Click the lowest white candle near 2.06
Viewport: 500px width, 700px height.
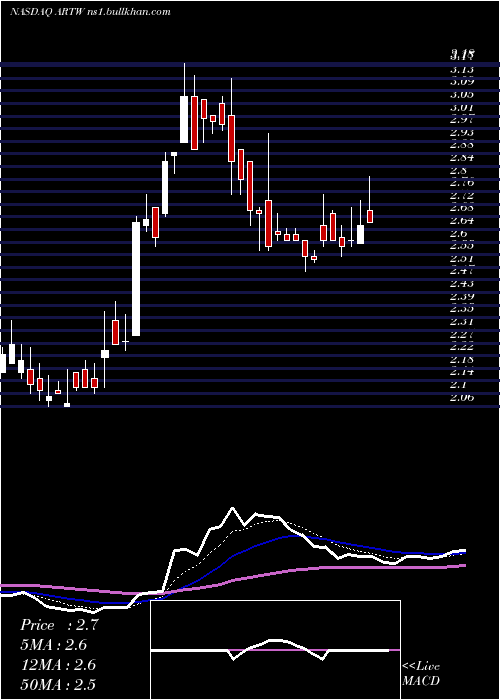point(67,405)
